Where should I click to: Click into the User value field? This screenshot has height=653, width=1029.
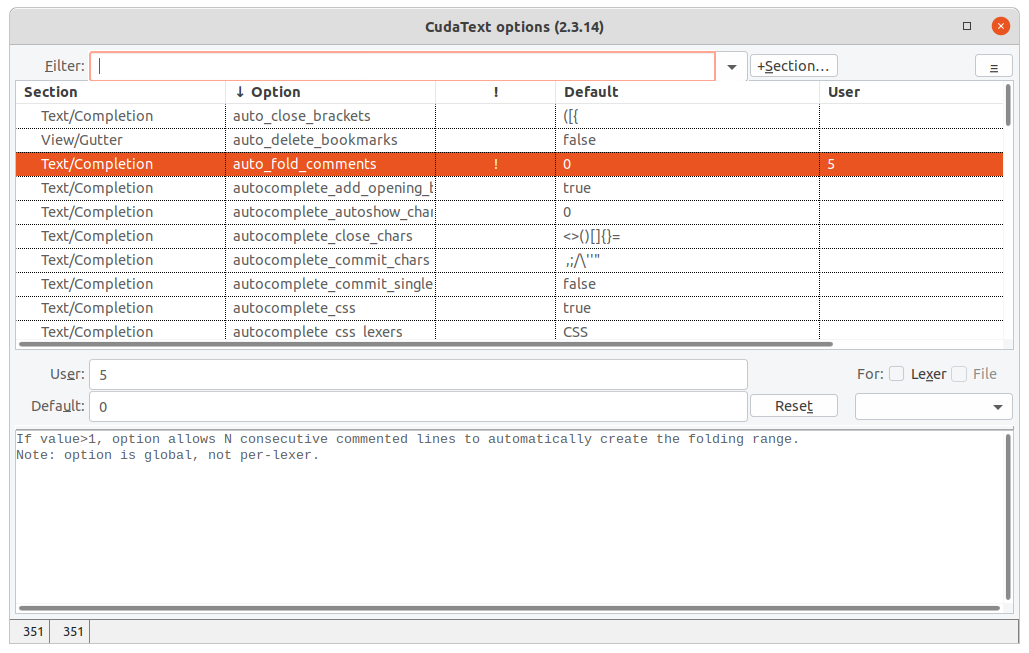(x=418, y=375)
